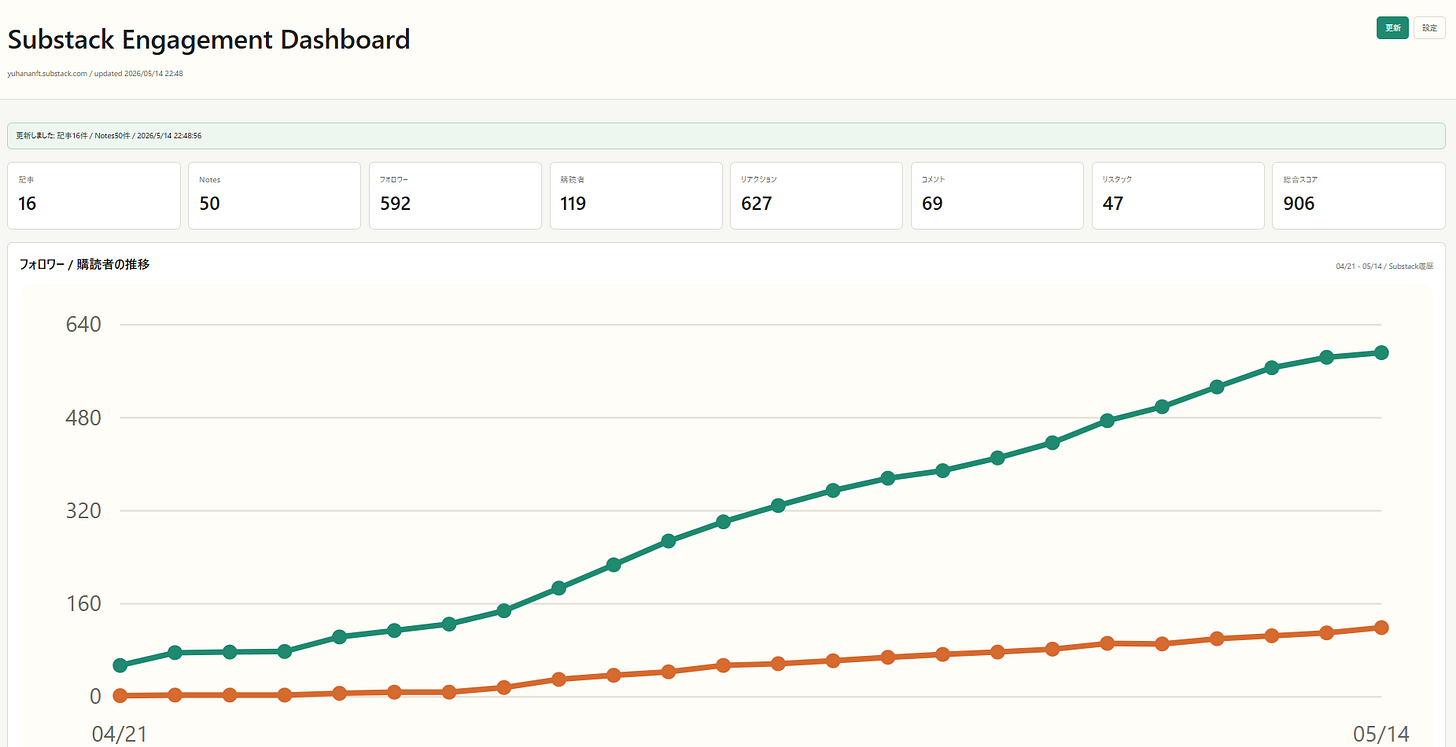
Task: Click the last orange subscriber data point
Action: (1381, 628)
